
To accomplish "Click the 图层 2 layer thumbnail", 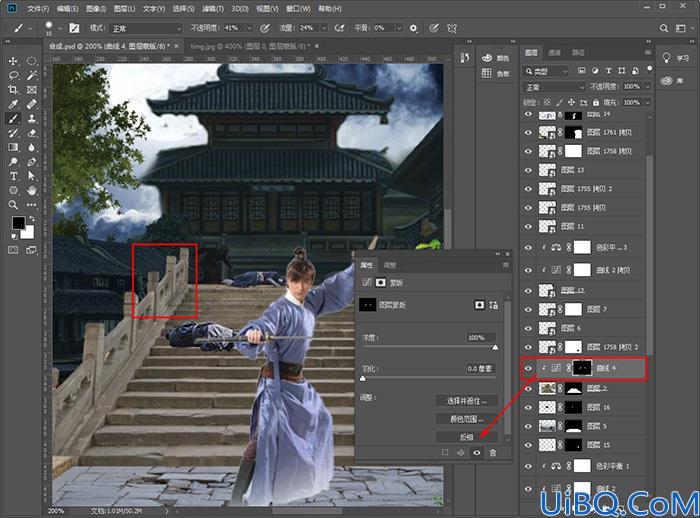I will point(547,388).
